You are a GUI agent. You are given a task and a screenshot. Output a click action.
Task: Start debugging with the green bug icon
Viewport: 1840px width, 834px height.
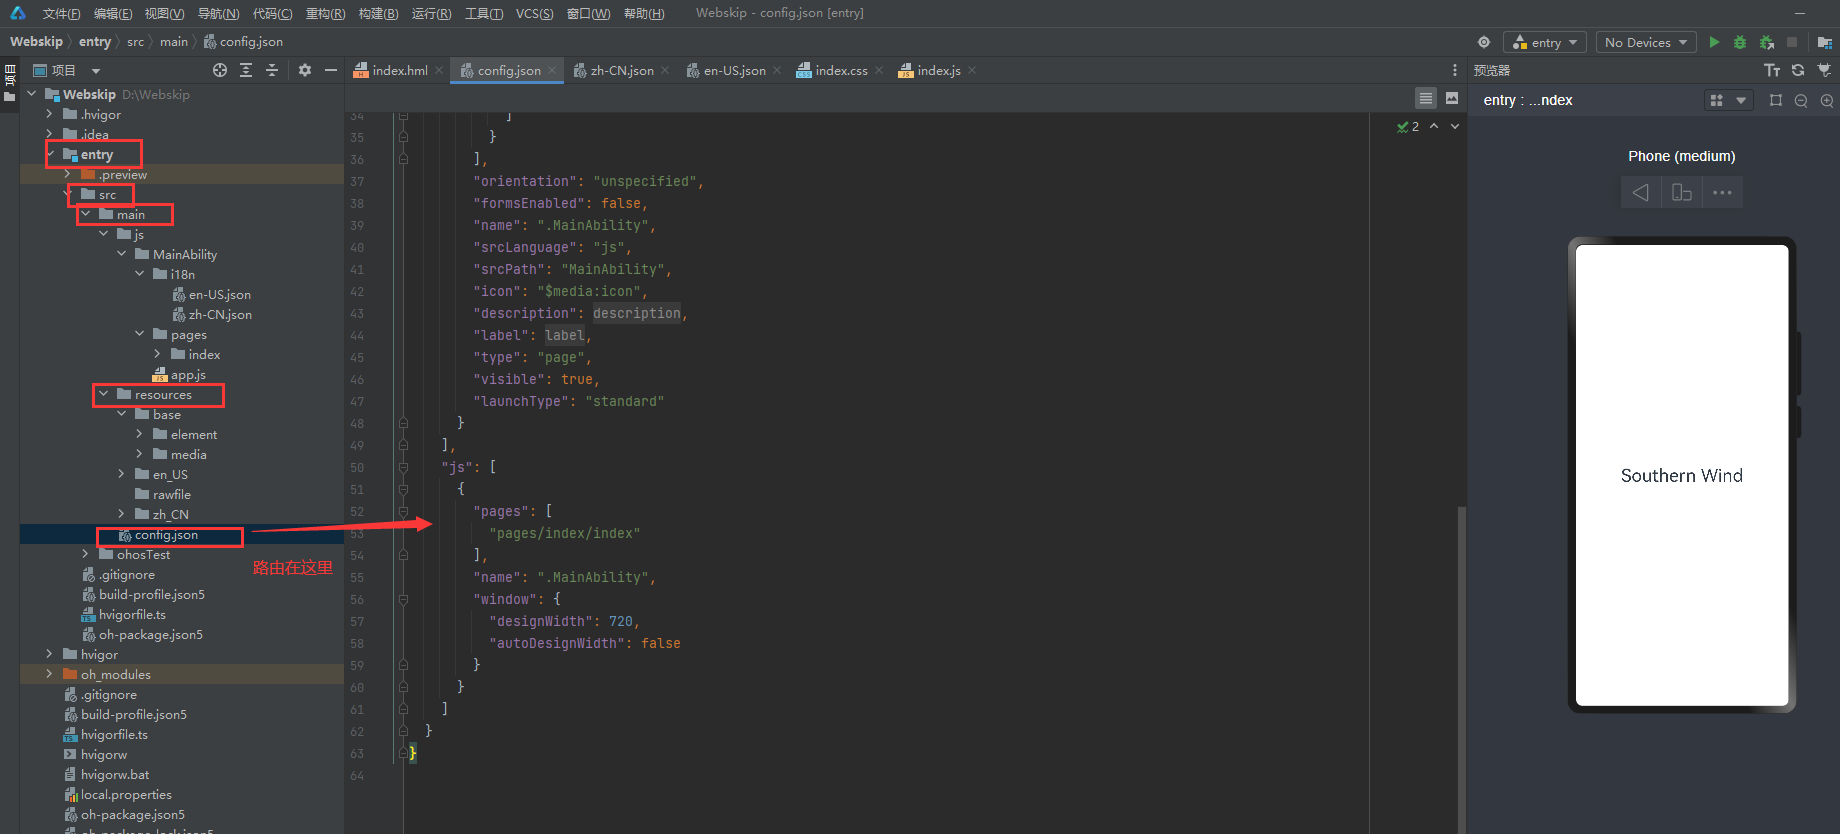click(x=1740, y=42)
